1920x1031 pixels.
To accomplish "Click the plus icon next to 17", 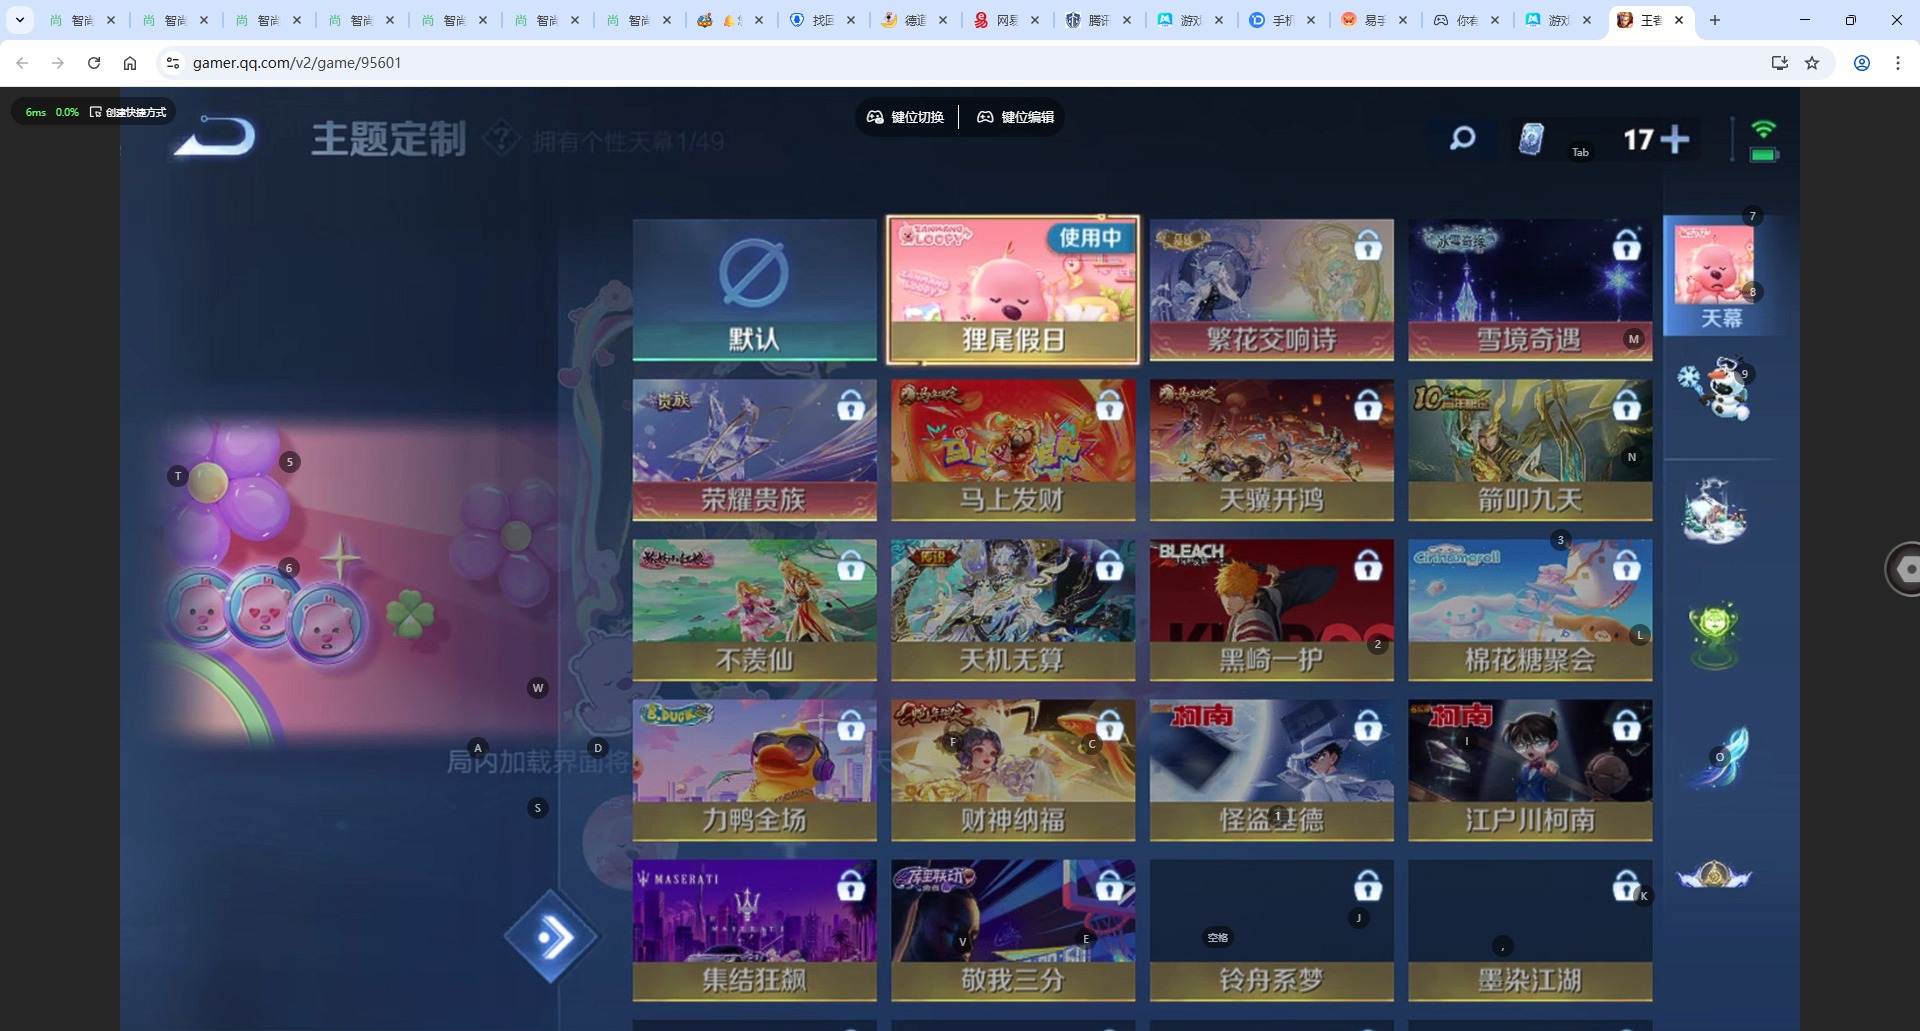I will tap(1674, 140).
